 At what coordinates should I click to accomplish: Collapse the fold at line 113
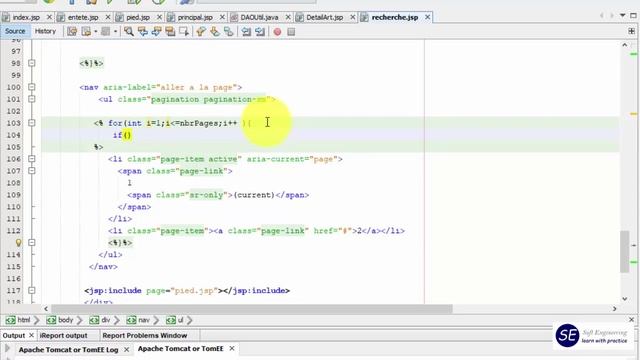coord(31,242)
